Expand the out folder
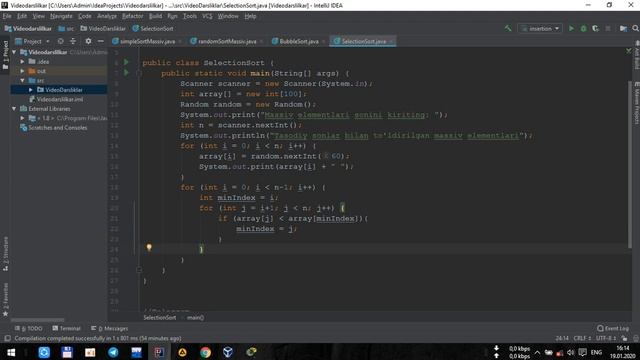 click(x=22, y=71)
